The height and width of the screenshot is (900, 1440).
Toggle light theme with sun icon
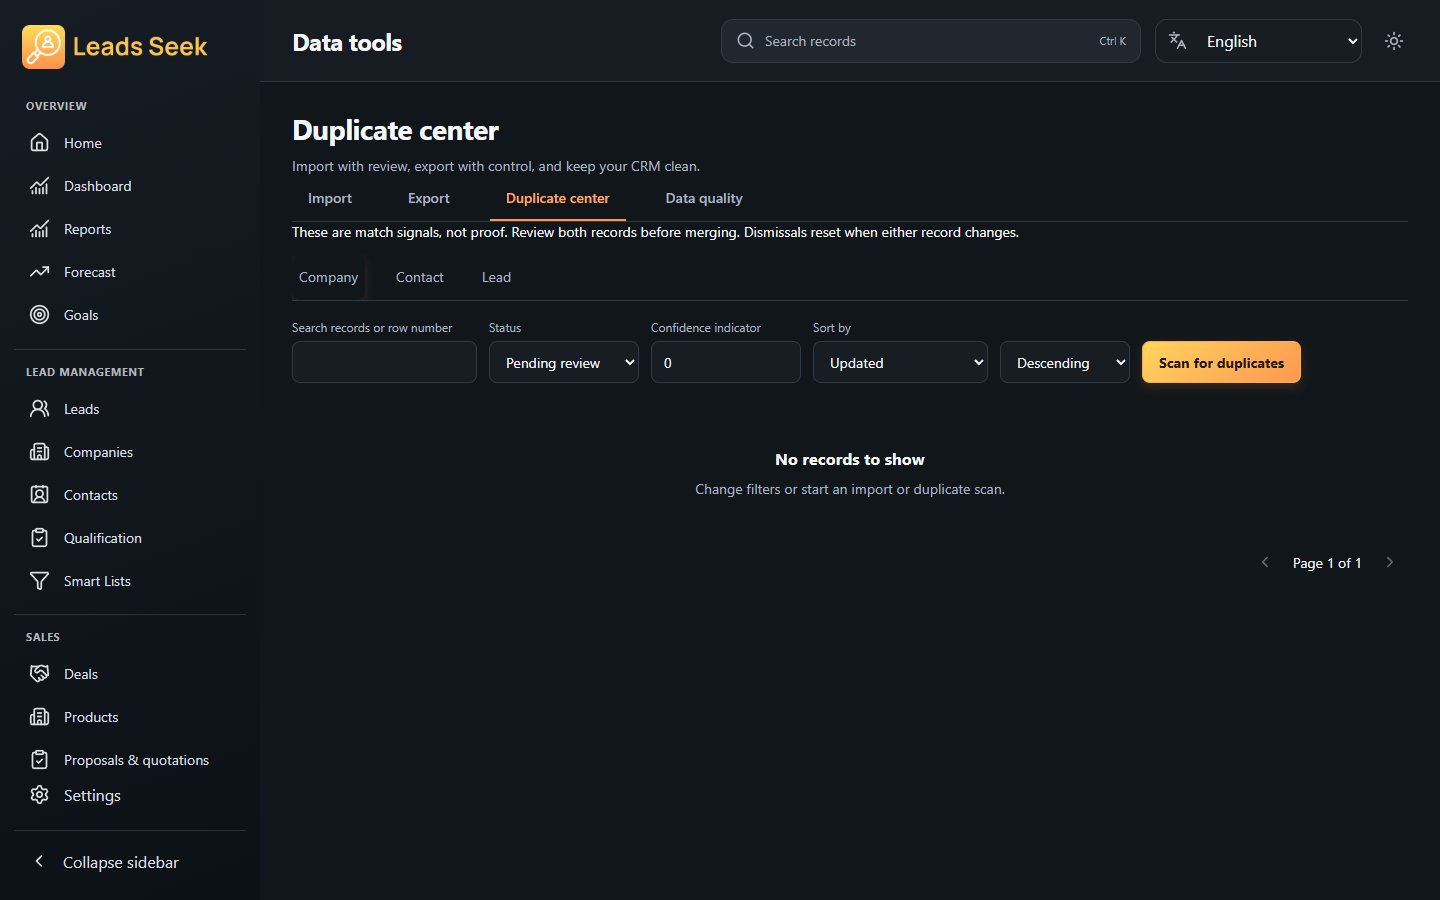click(1394, 41)
